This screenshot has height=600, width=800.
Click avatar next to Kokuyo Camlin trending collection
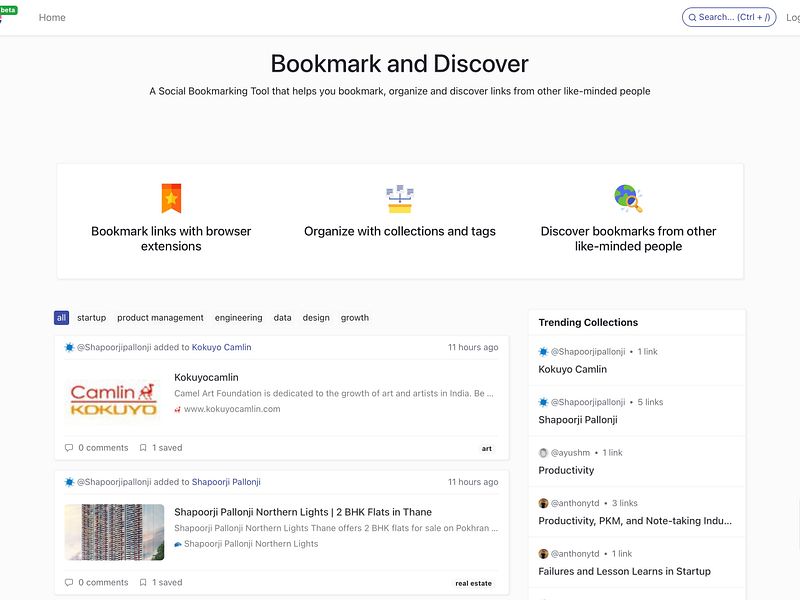543,352
